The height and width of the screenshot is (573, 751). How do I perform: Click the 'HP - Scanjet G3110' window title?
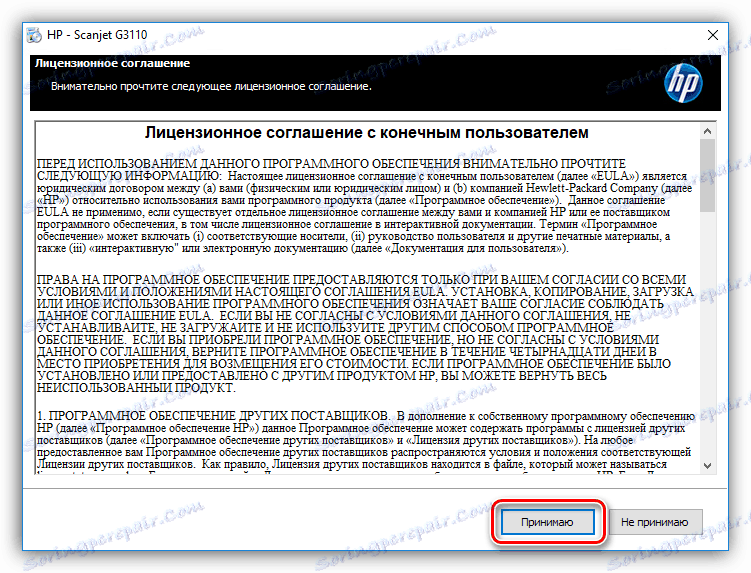point(97,35)
